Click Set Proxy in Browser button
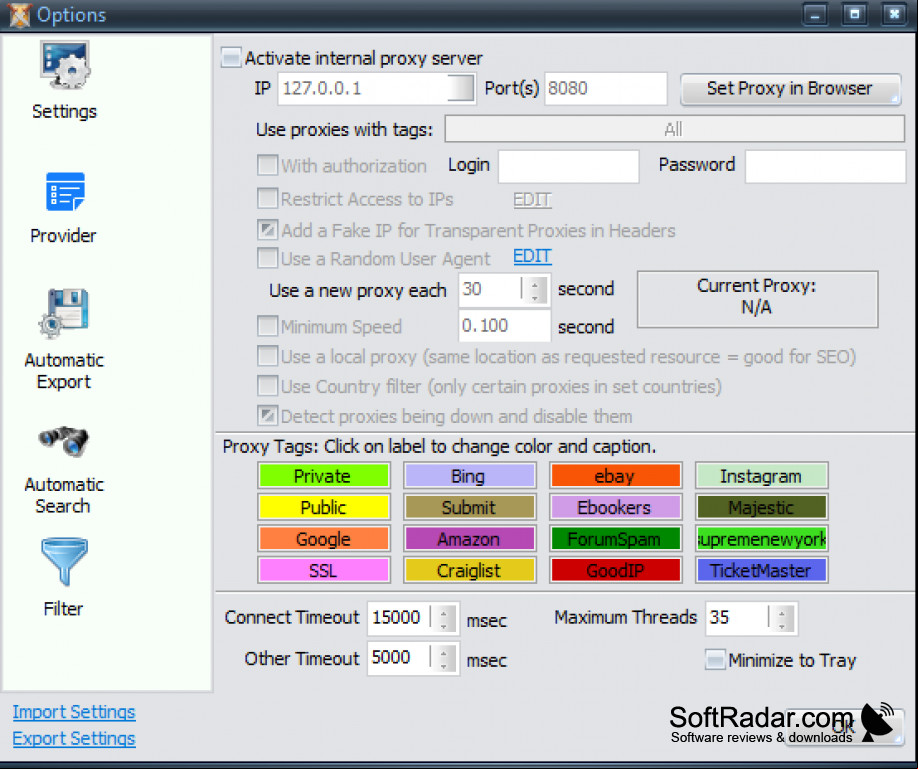The height and width of the screenshot is (769, 918). pyautogui.click(x=790, y=89)
